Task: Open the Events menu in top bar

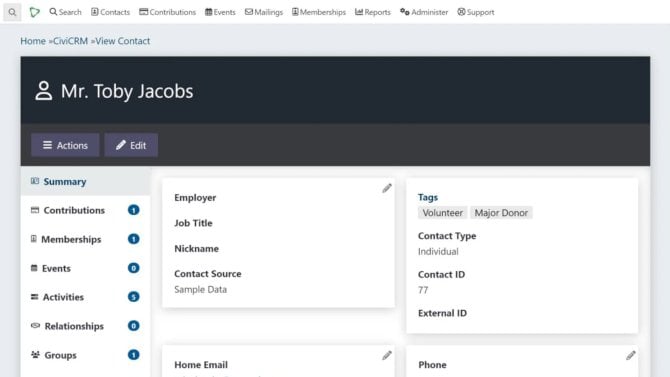Action: tap(220, 12)
